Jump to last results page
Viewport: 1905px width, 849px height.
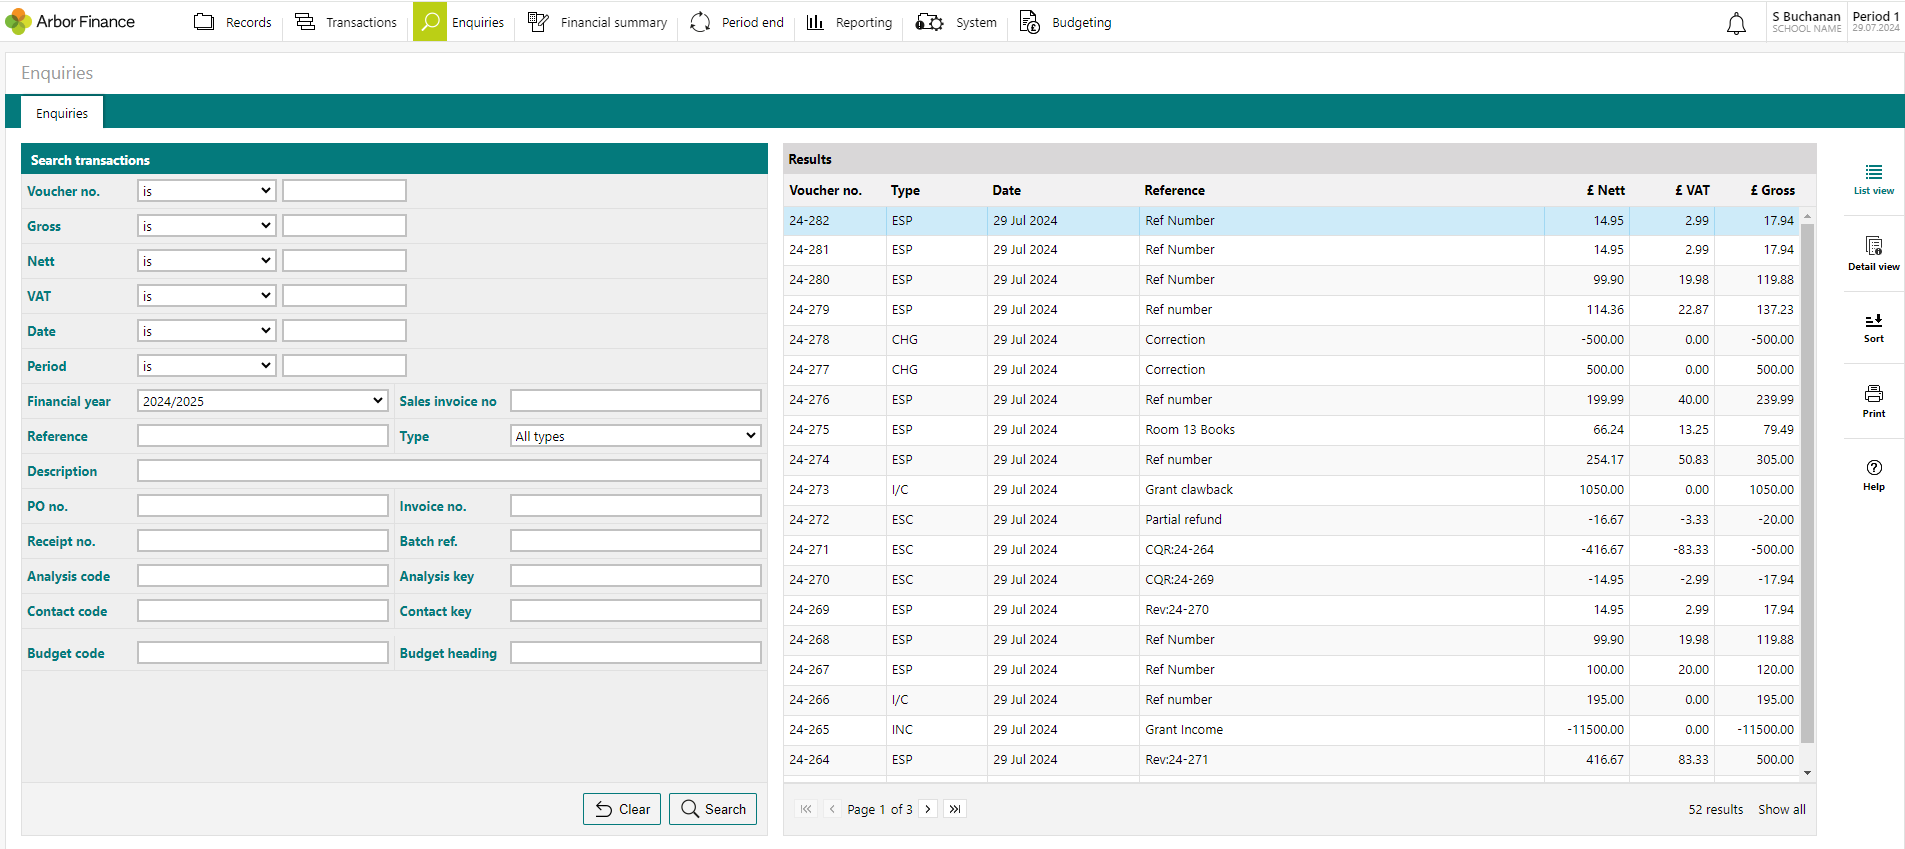955,809
